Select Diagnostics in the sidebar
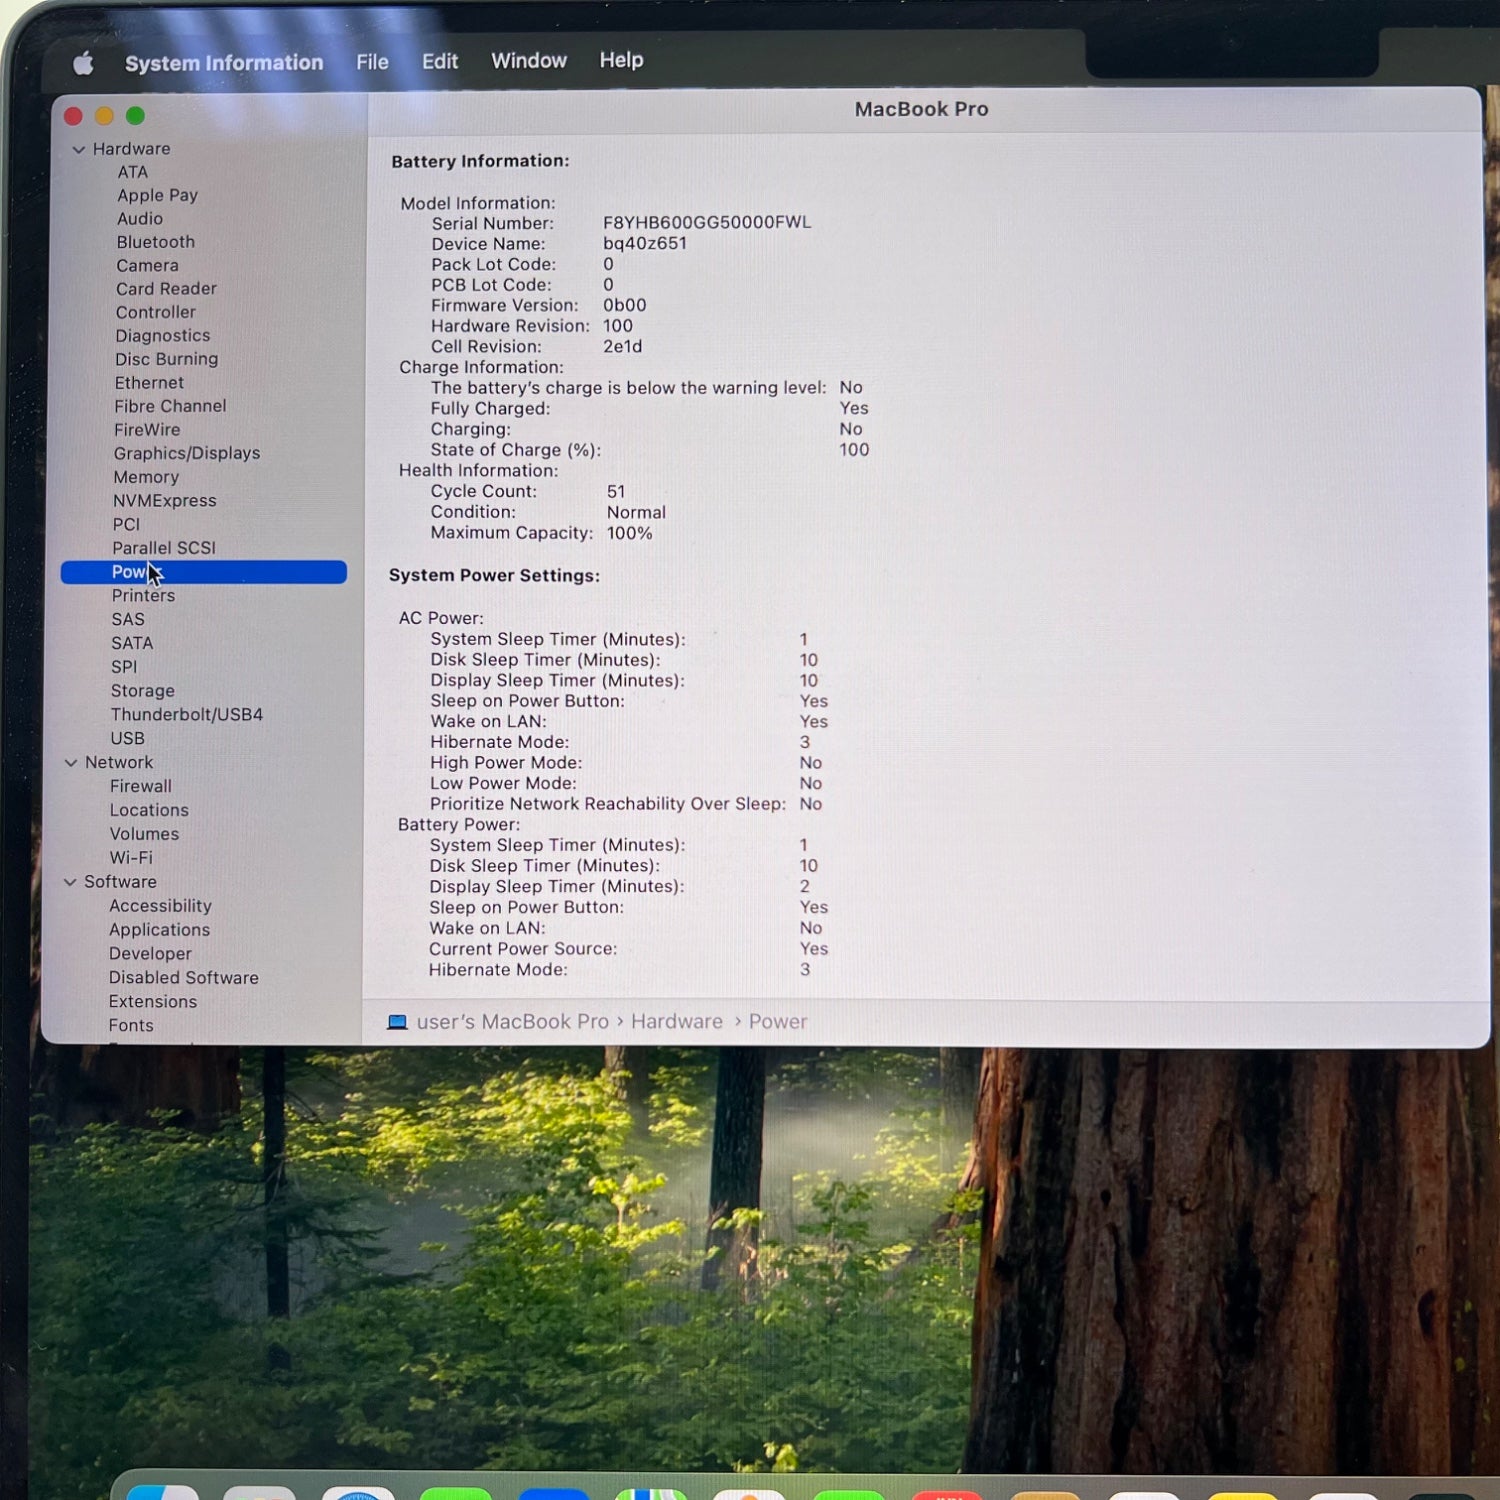This screenshot has height=1500, width=1500. (162, 336)
